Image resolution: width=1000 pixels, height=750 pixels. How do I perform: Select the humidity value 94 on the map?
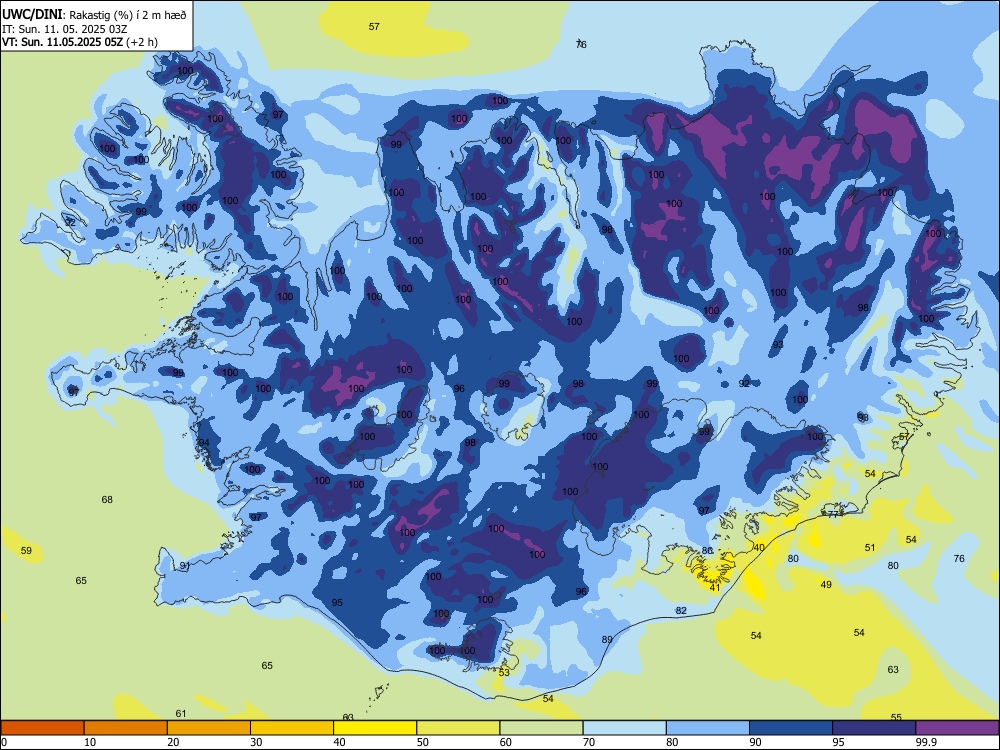(203, 443)
